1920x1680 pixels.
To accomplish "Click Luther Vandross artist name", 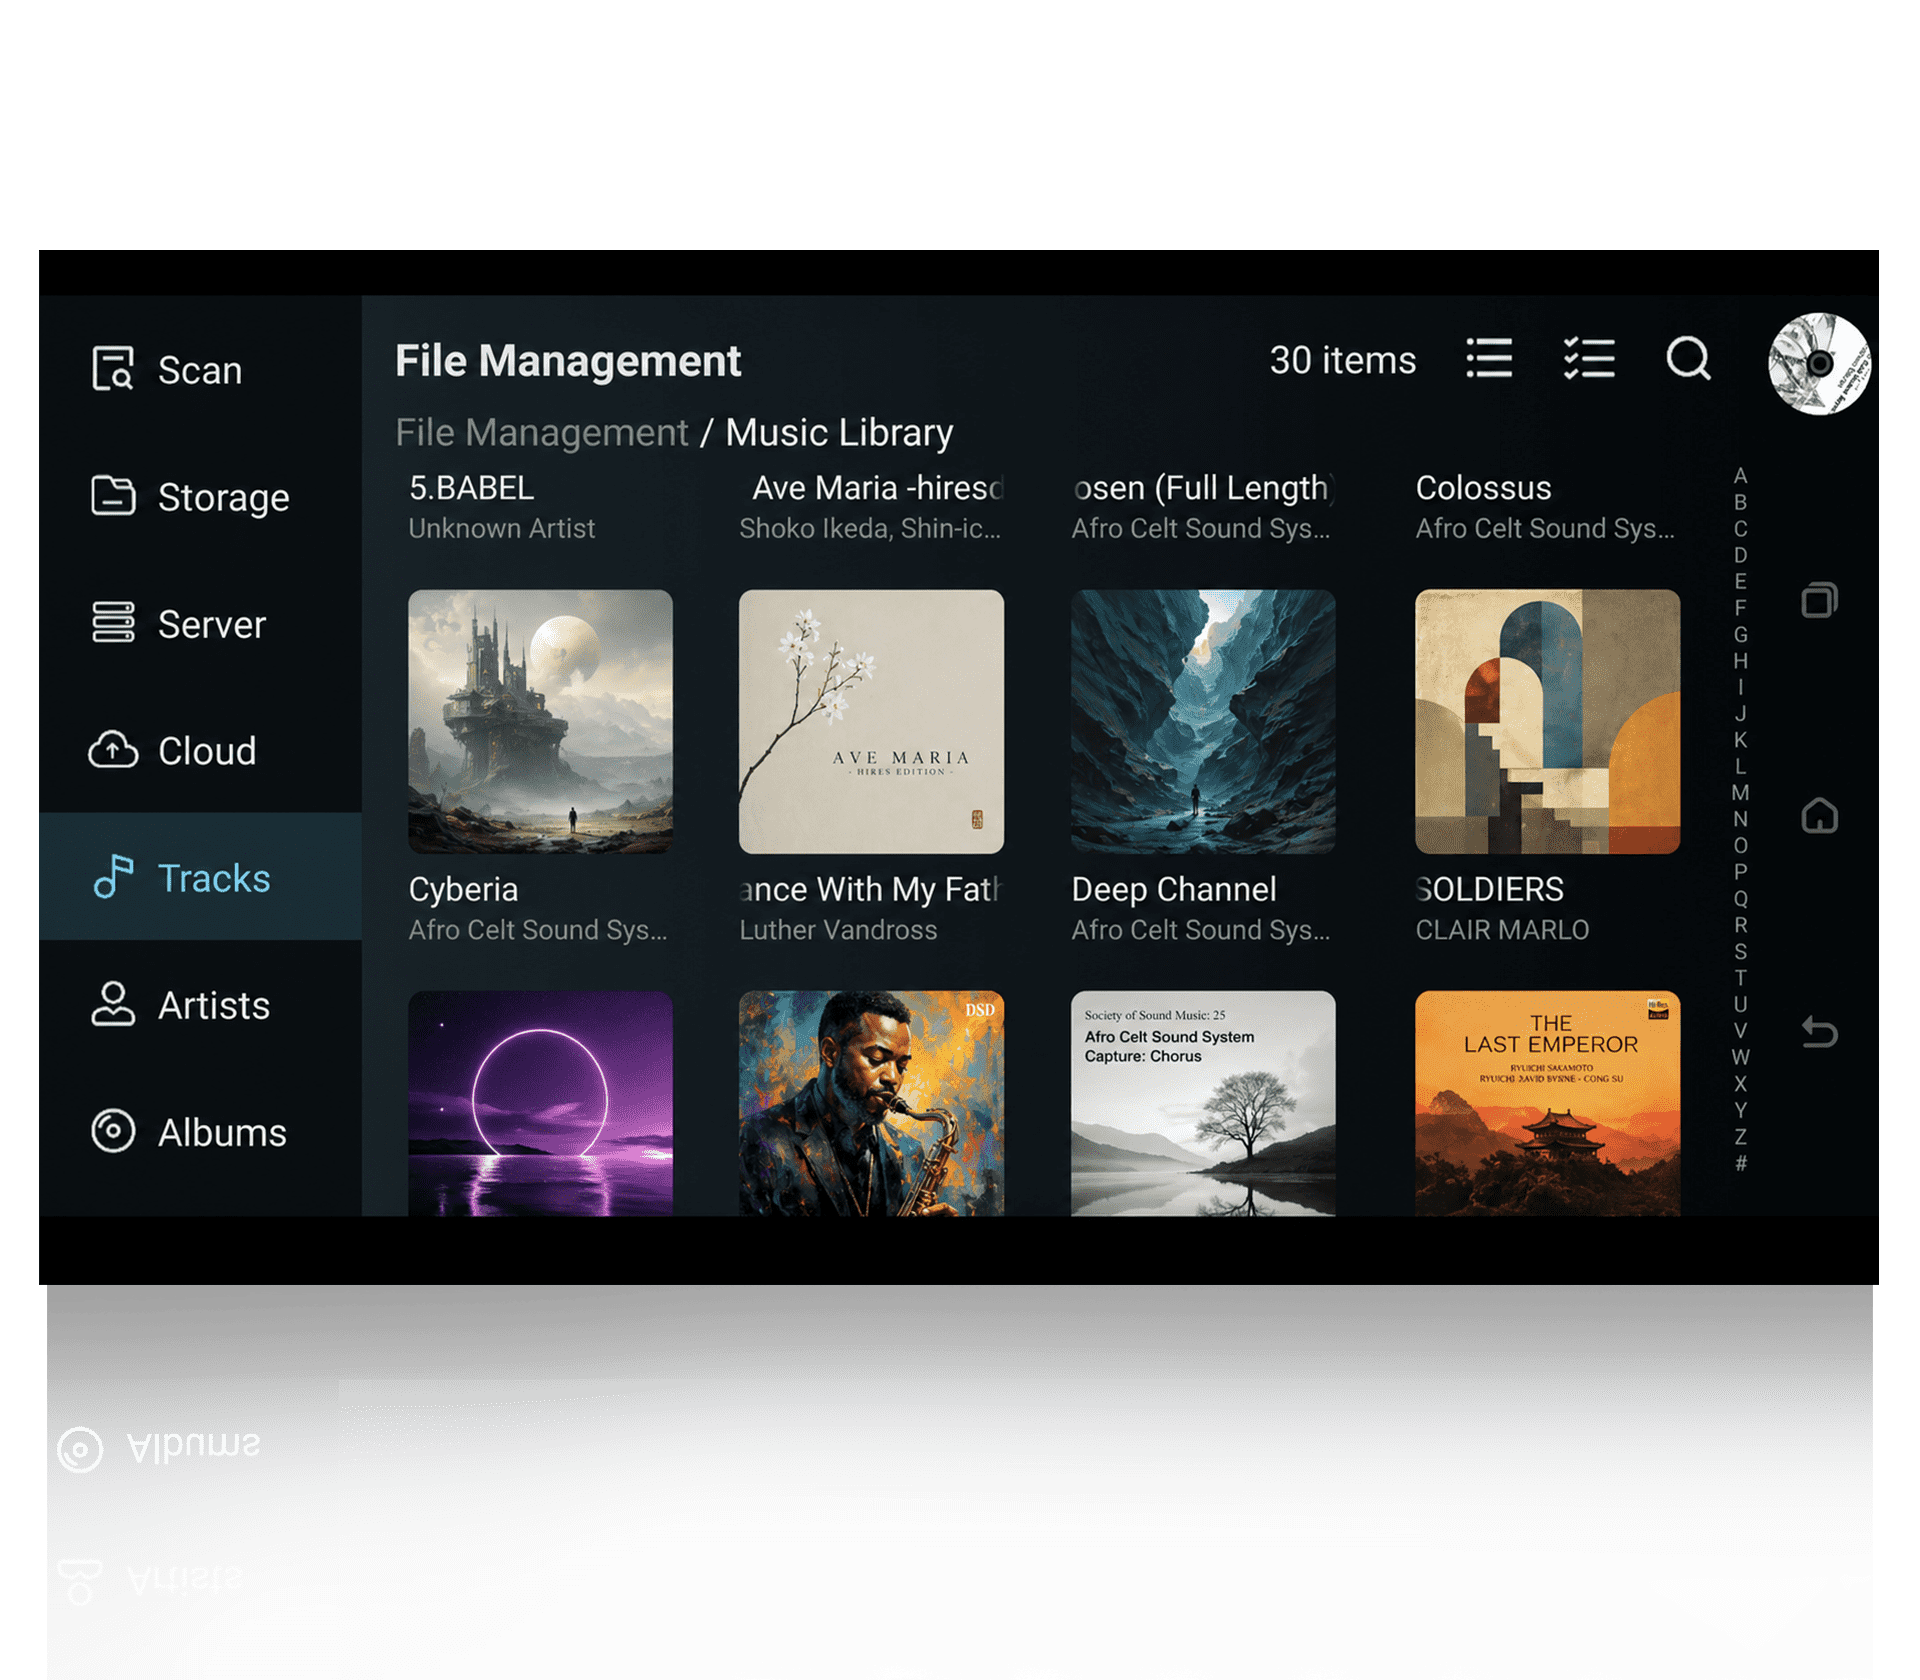I will click(x=838, y=930).
